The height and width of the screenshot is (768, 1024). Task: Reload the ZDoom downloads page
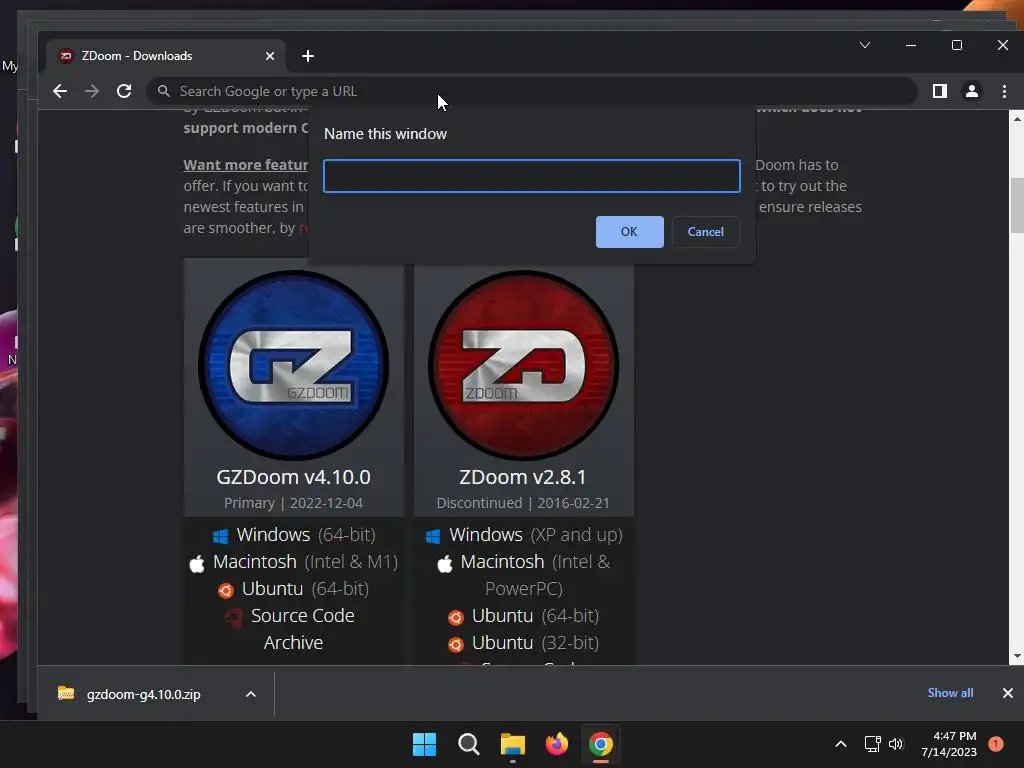pyautogui.click(x=124, y=91)
